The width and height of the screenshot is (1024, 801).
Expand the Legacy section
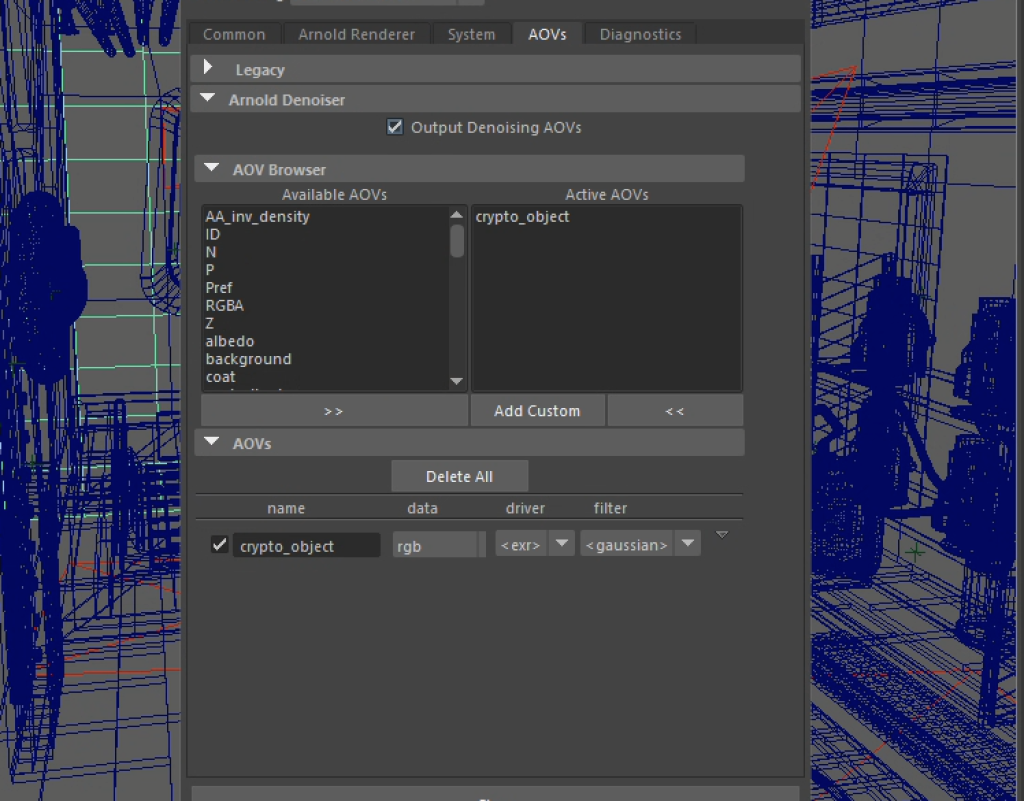pyautogui.click(x=209, y=69)
